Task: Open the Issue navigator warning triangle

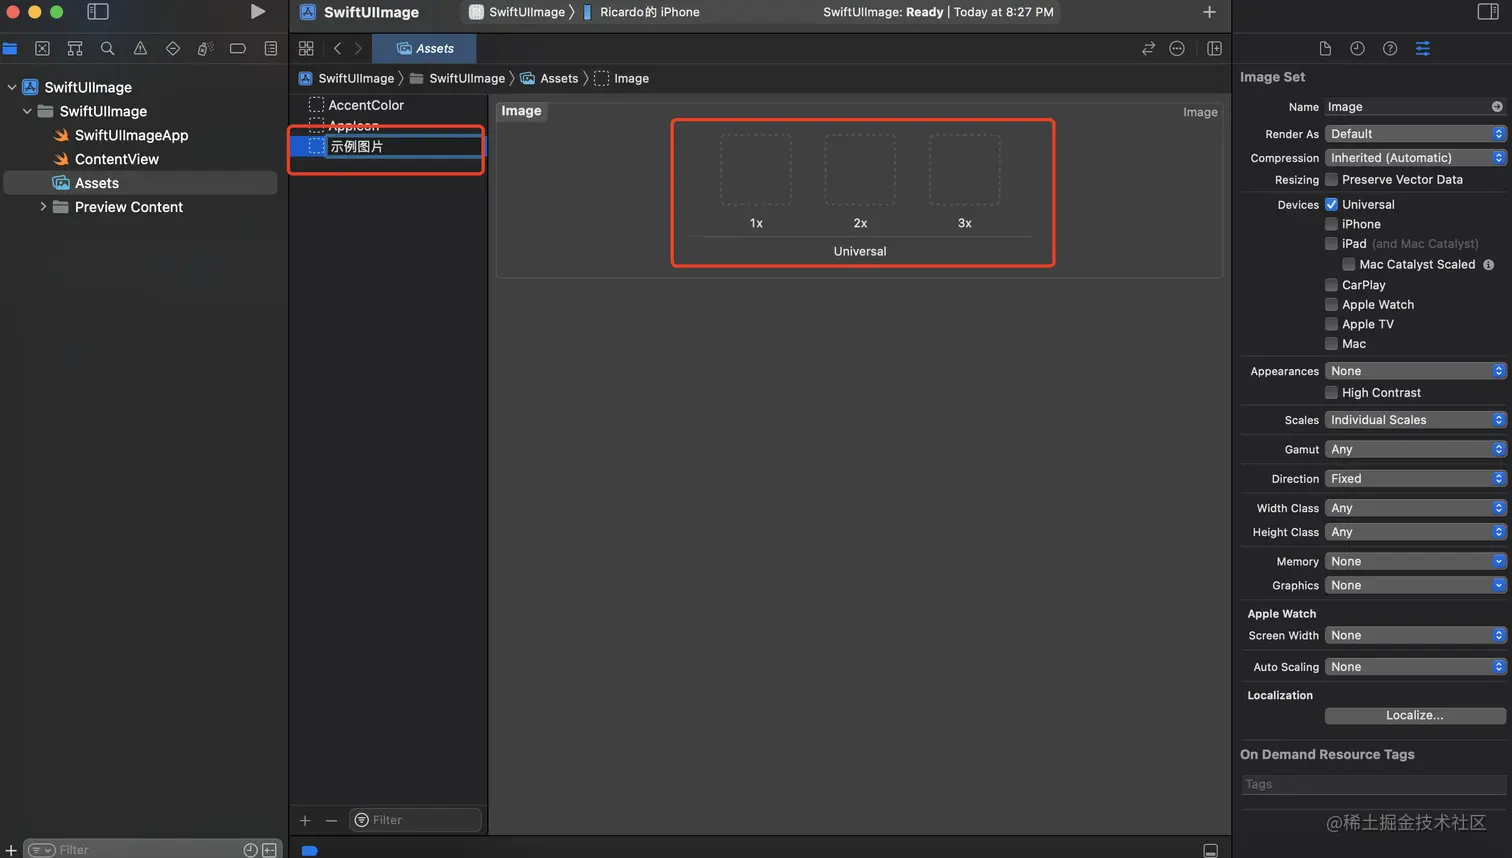Action: (x=140, y=48)
